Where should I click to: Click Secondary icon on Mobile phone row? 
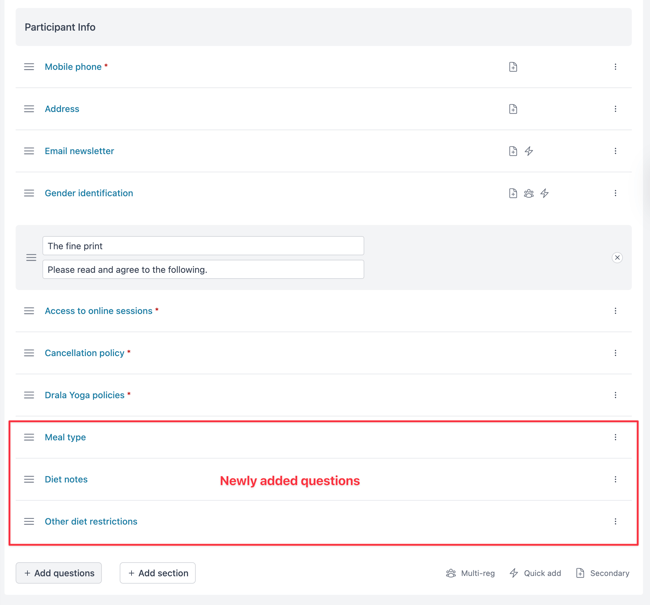pos(513,67)
